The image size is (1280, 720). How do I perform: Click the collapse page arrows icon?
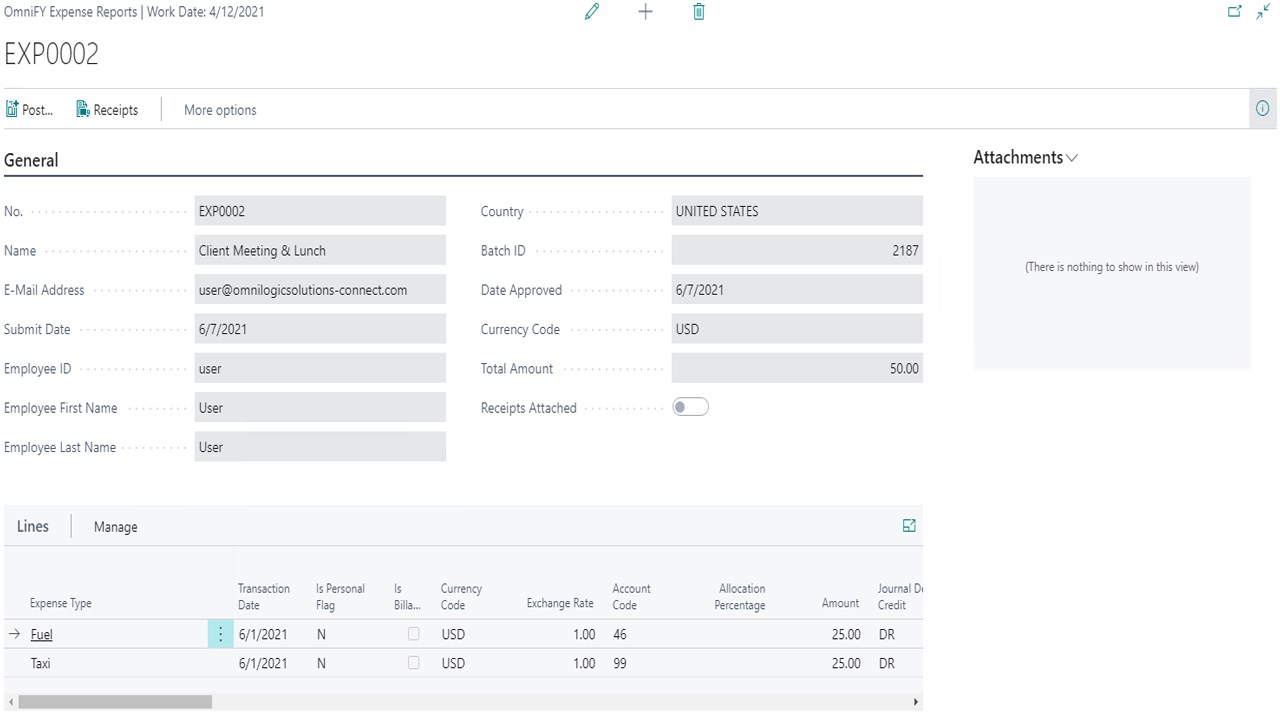pyautogui.click(x=1263, y=12)
